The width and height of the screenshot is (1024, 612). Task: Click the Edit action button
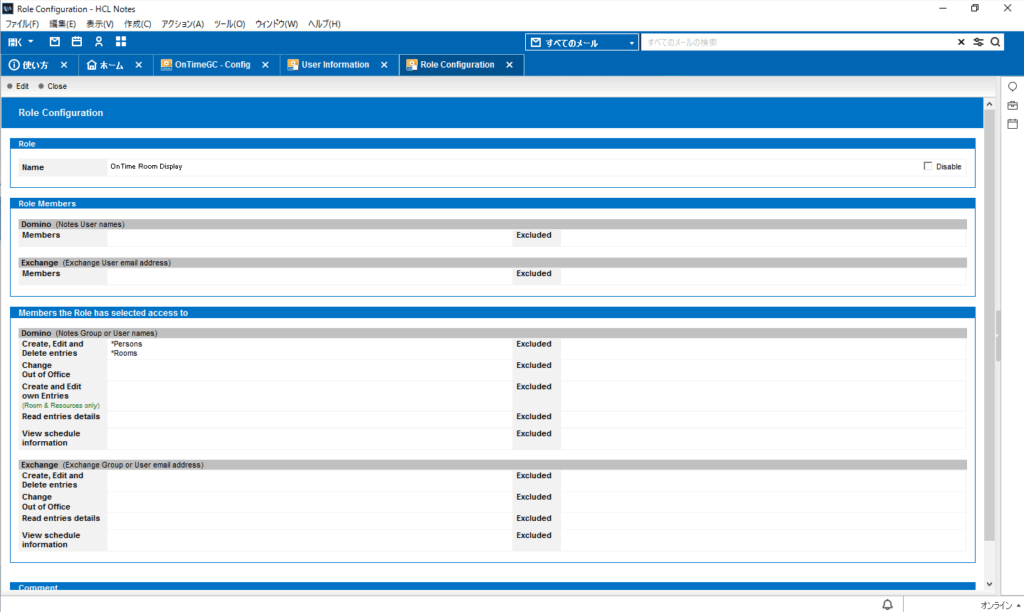pos(18,86)
